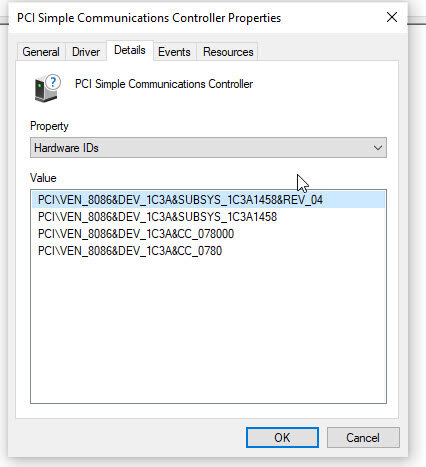Click the Cancel button
Image resolution: width=426 pixels, height=467 pixels.
[363, 437]
